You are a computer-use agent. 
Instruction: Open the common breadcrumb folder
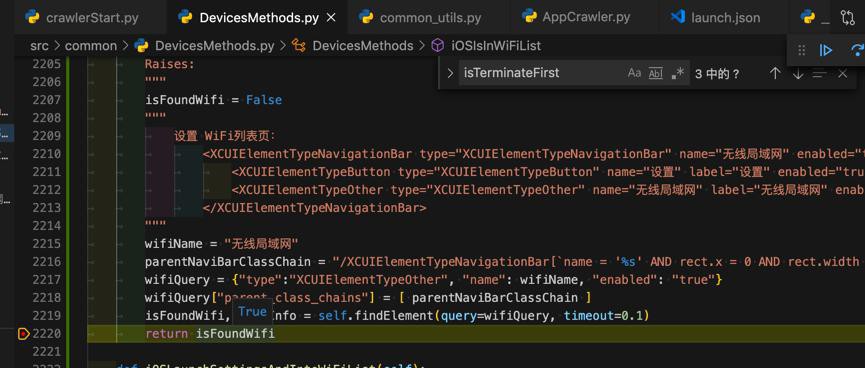pos(90,46)
